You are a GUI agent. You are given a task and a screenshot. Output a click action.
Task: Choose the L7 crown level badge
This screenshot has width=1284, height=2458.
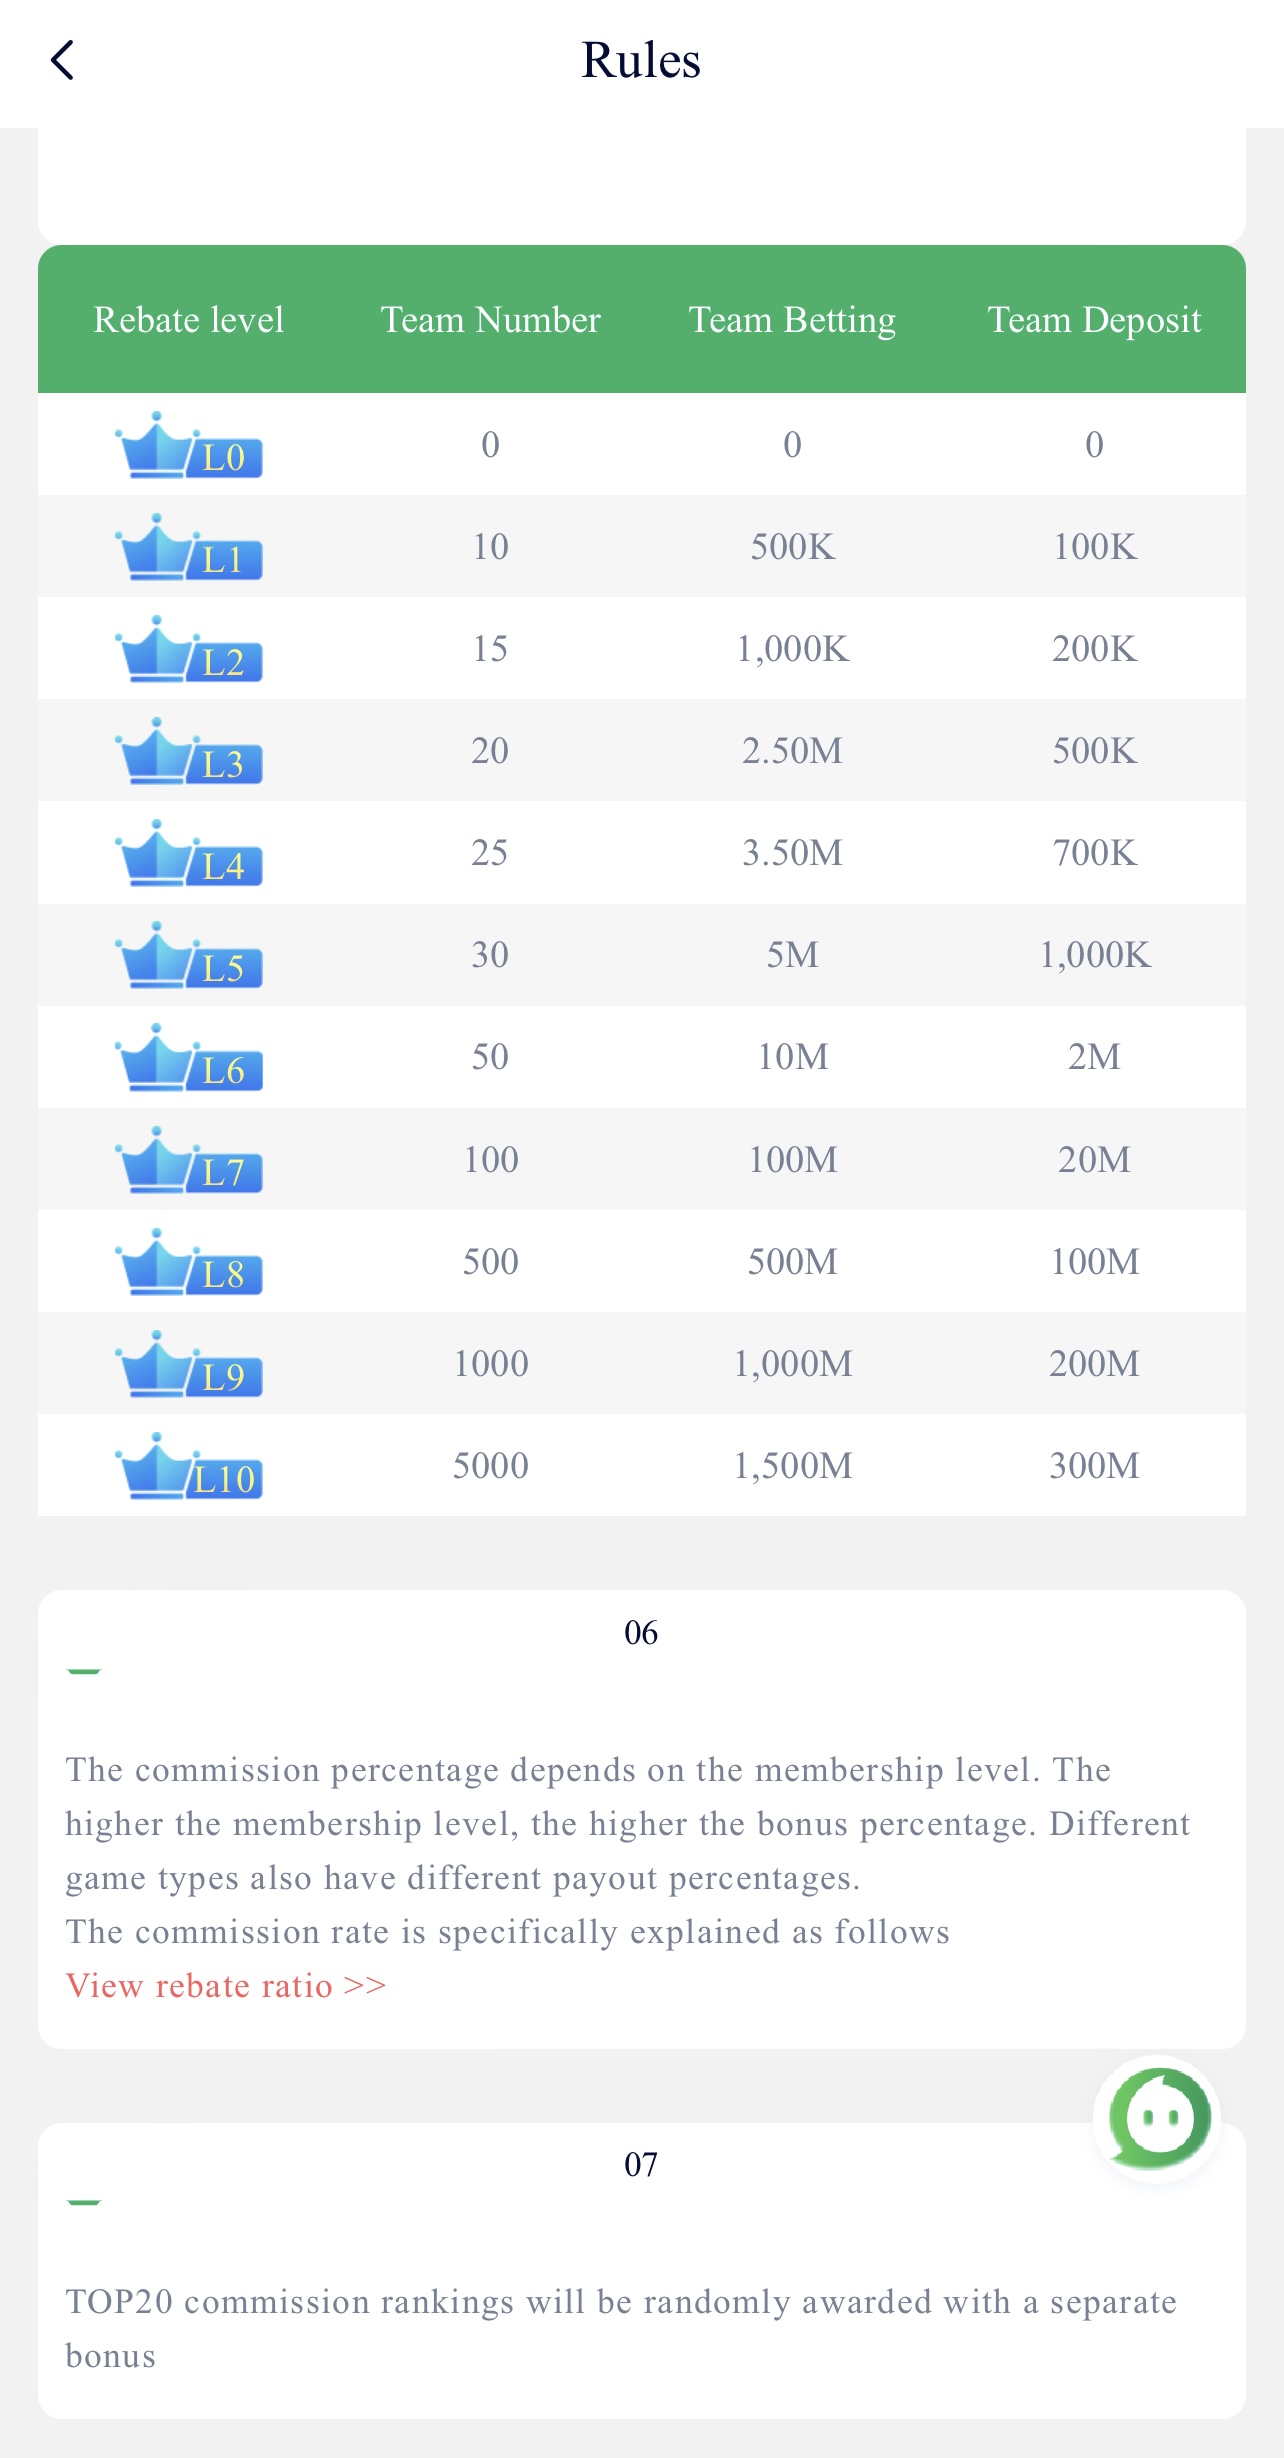pyautogui.click(x=189, y=1160)
